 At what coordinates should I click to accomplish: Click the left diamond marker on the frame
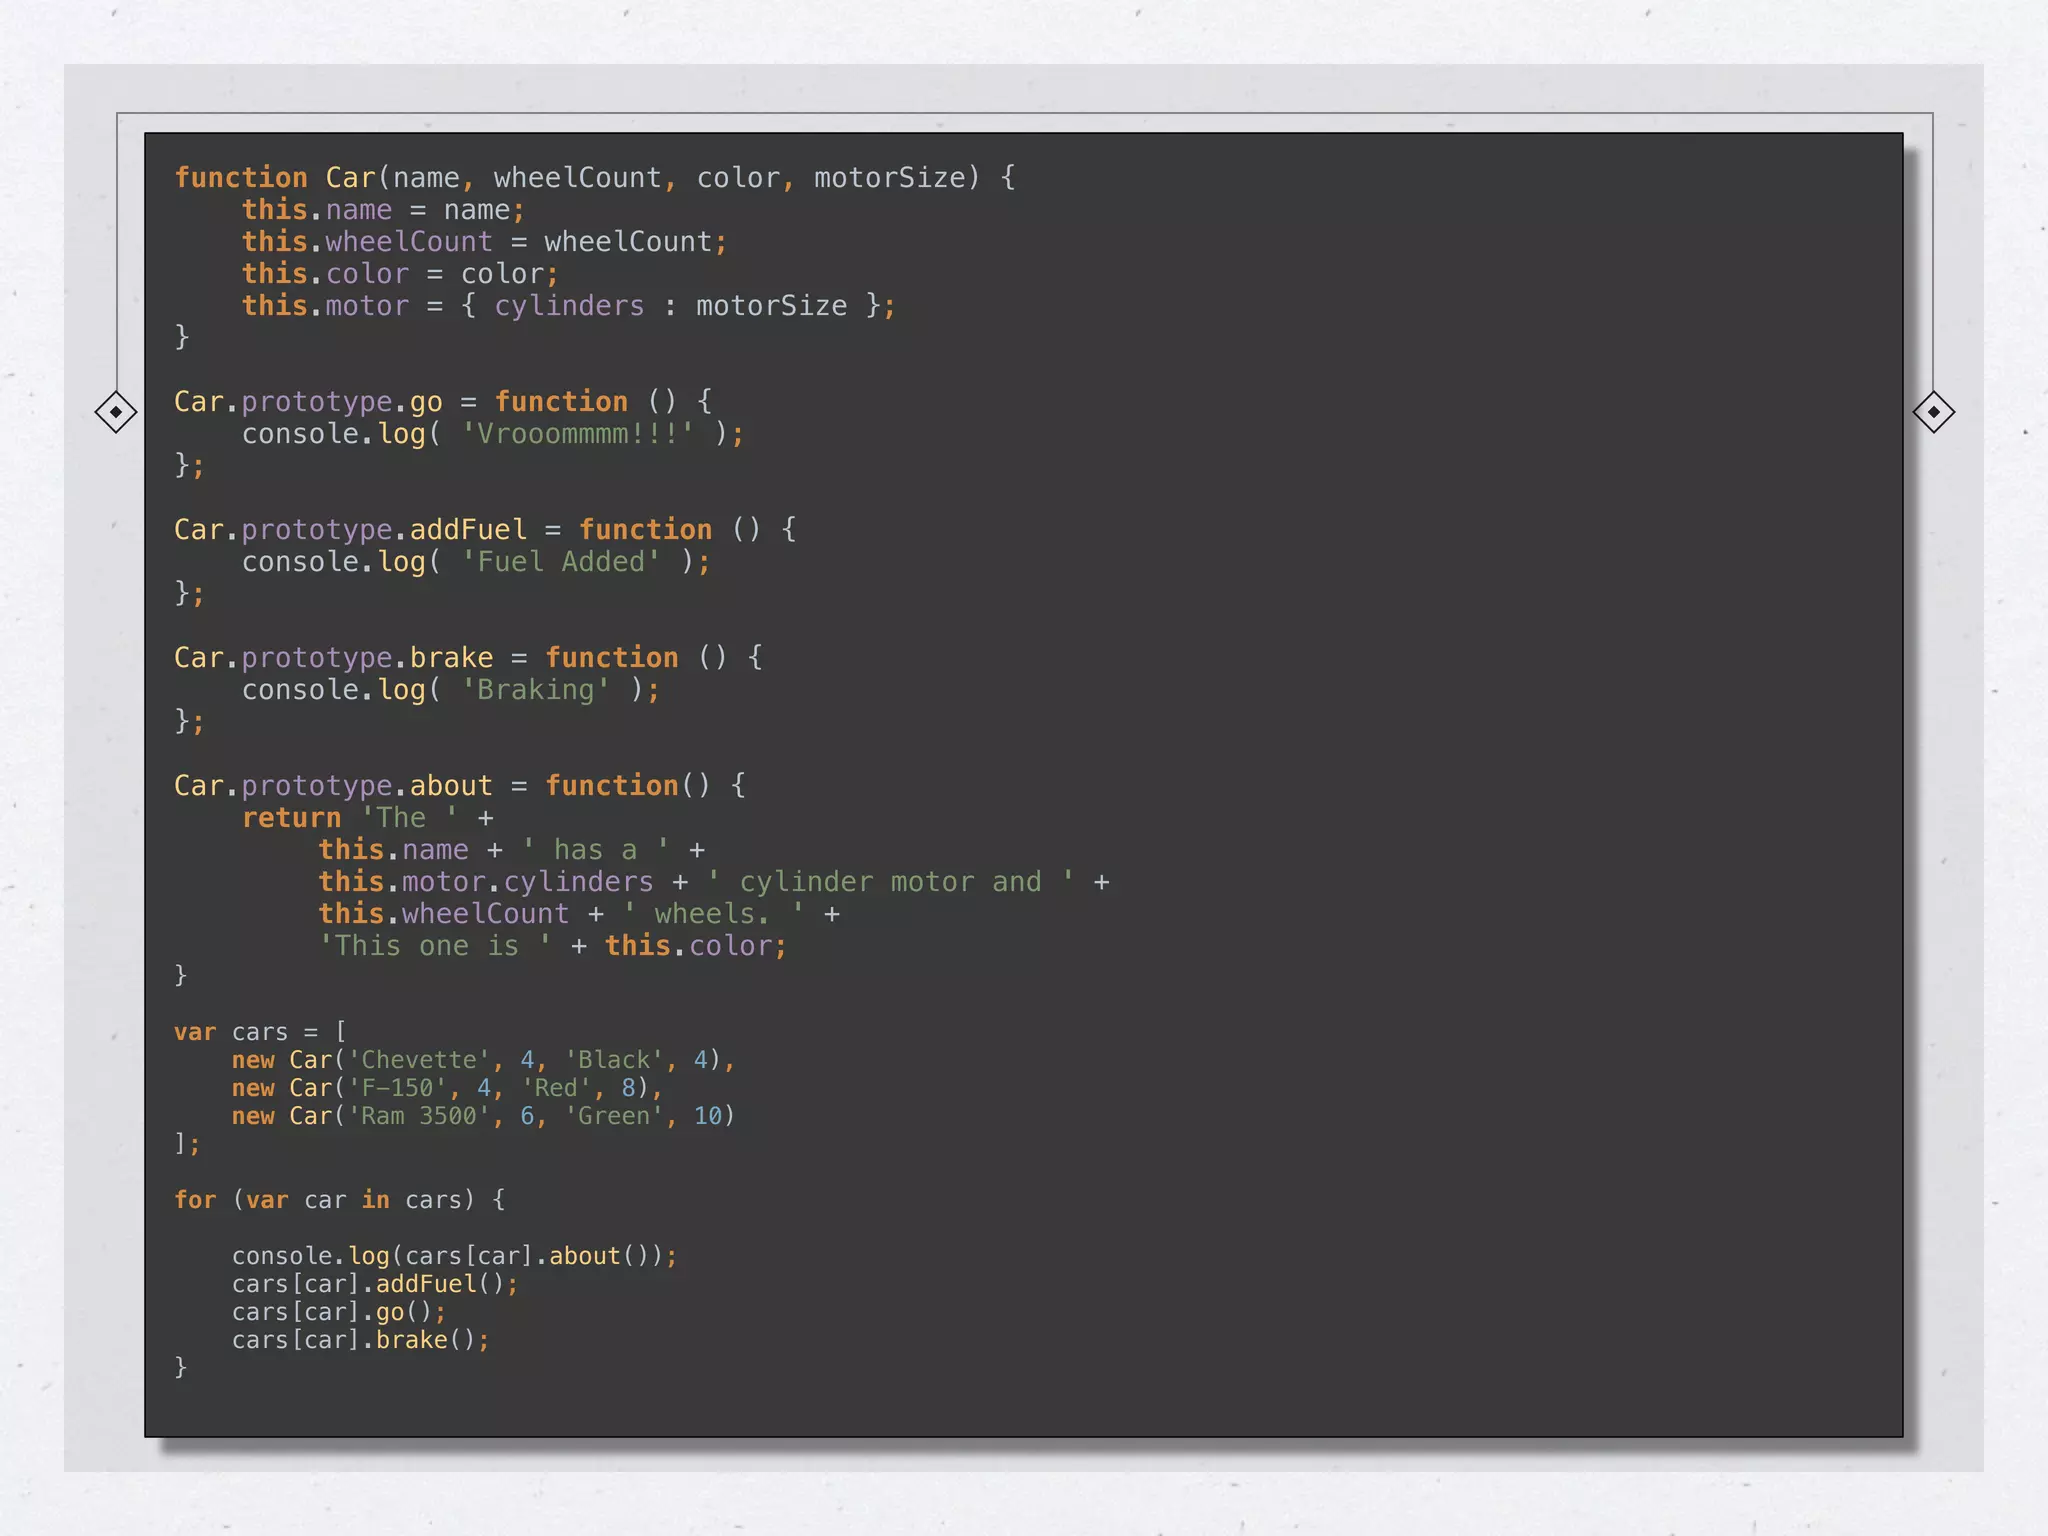[x=116, y=412]
